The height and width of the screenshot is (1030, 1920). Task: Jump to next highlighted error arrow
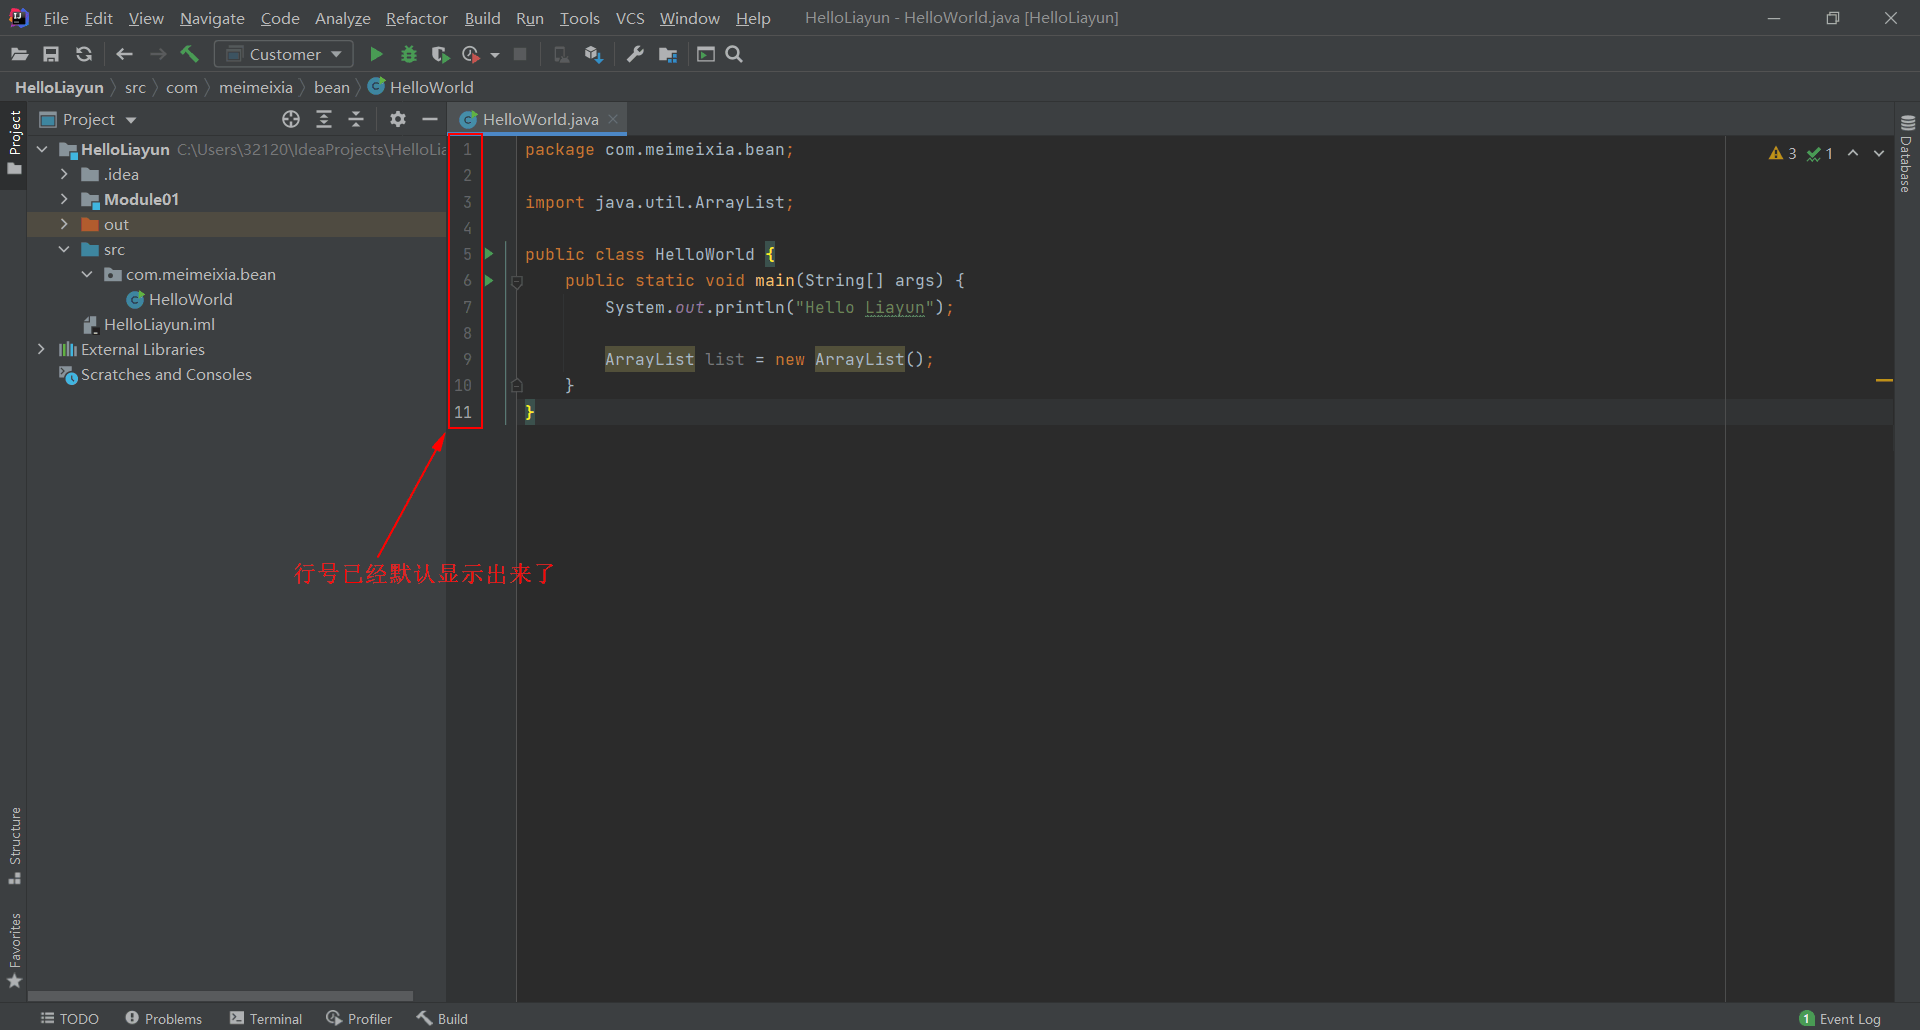1879,153
